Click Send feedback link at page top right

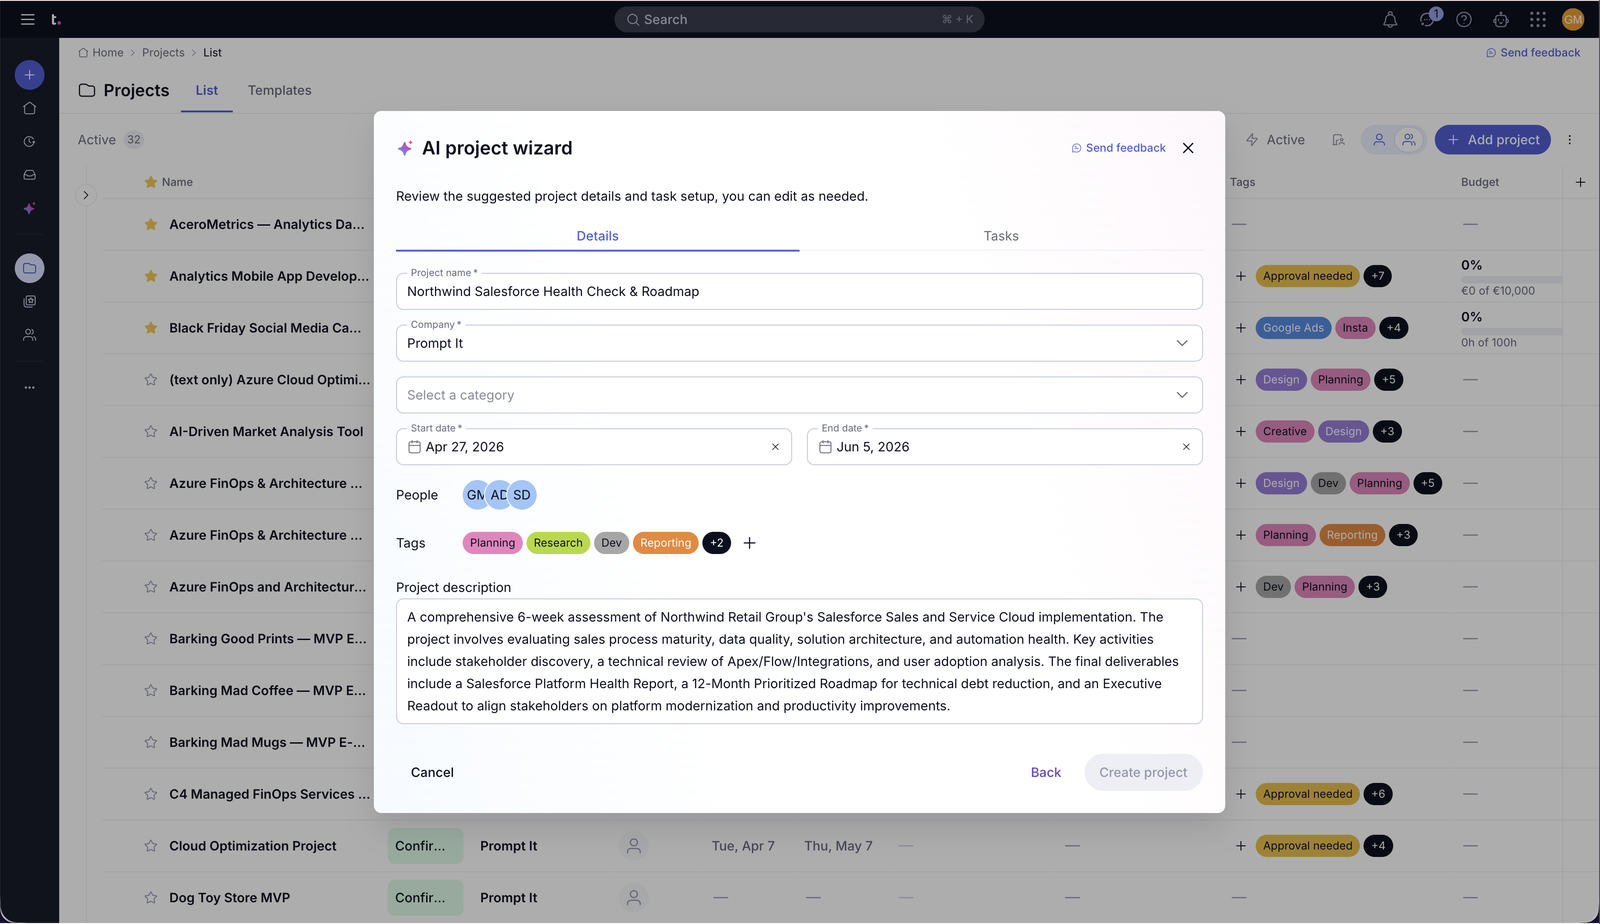1533,53
